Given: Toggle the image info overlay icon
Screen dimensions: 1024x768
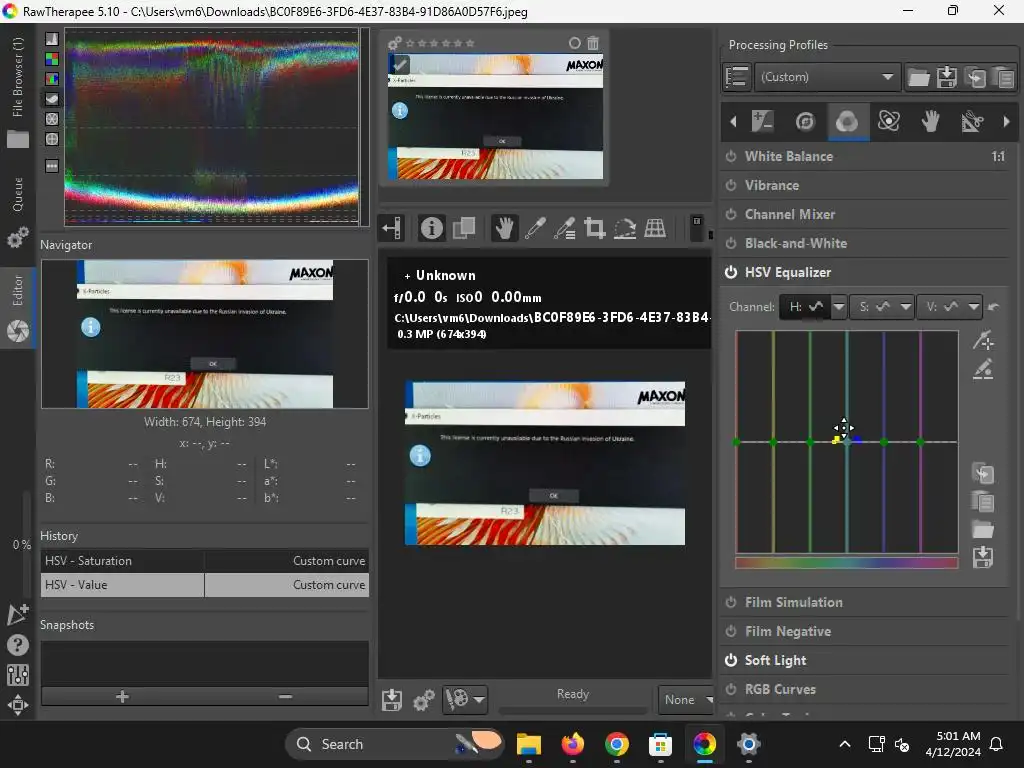Looking at the screenshot, I should coord(431,228).
